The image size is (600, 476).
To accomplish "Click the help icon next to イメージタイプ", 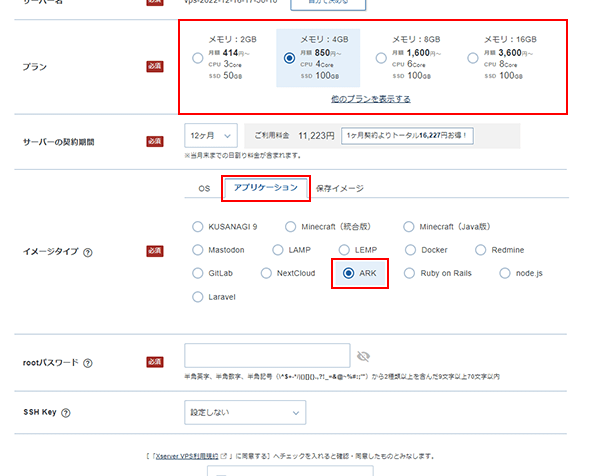I will [88, 253].
